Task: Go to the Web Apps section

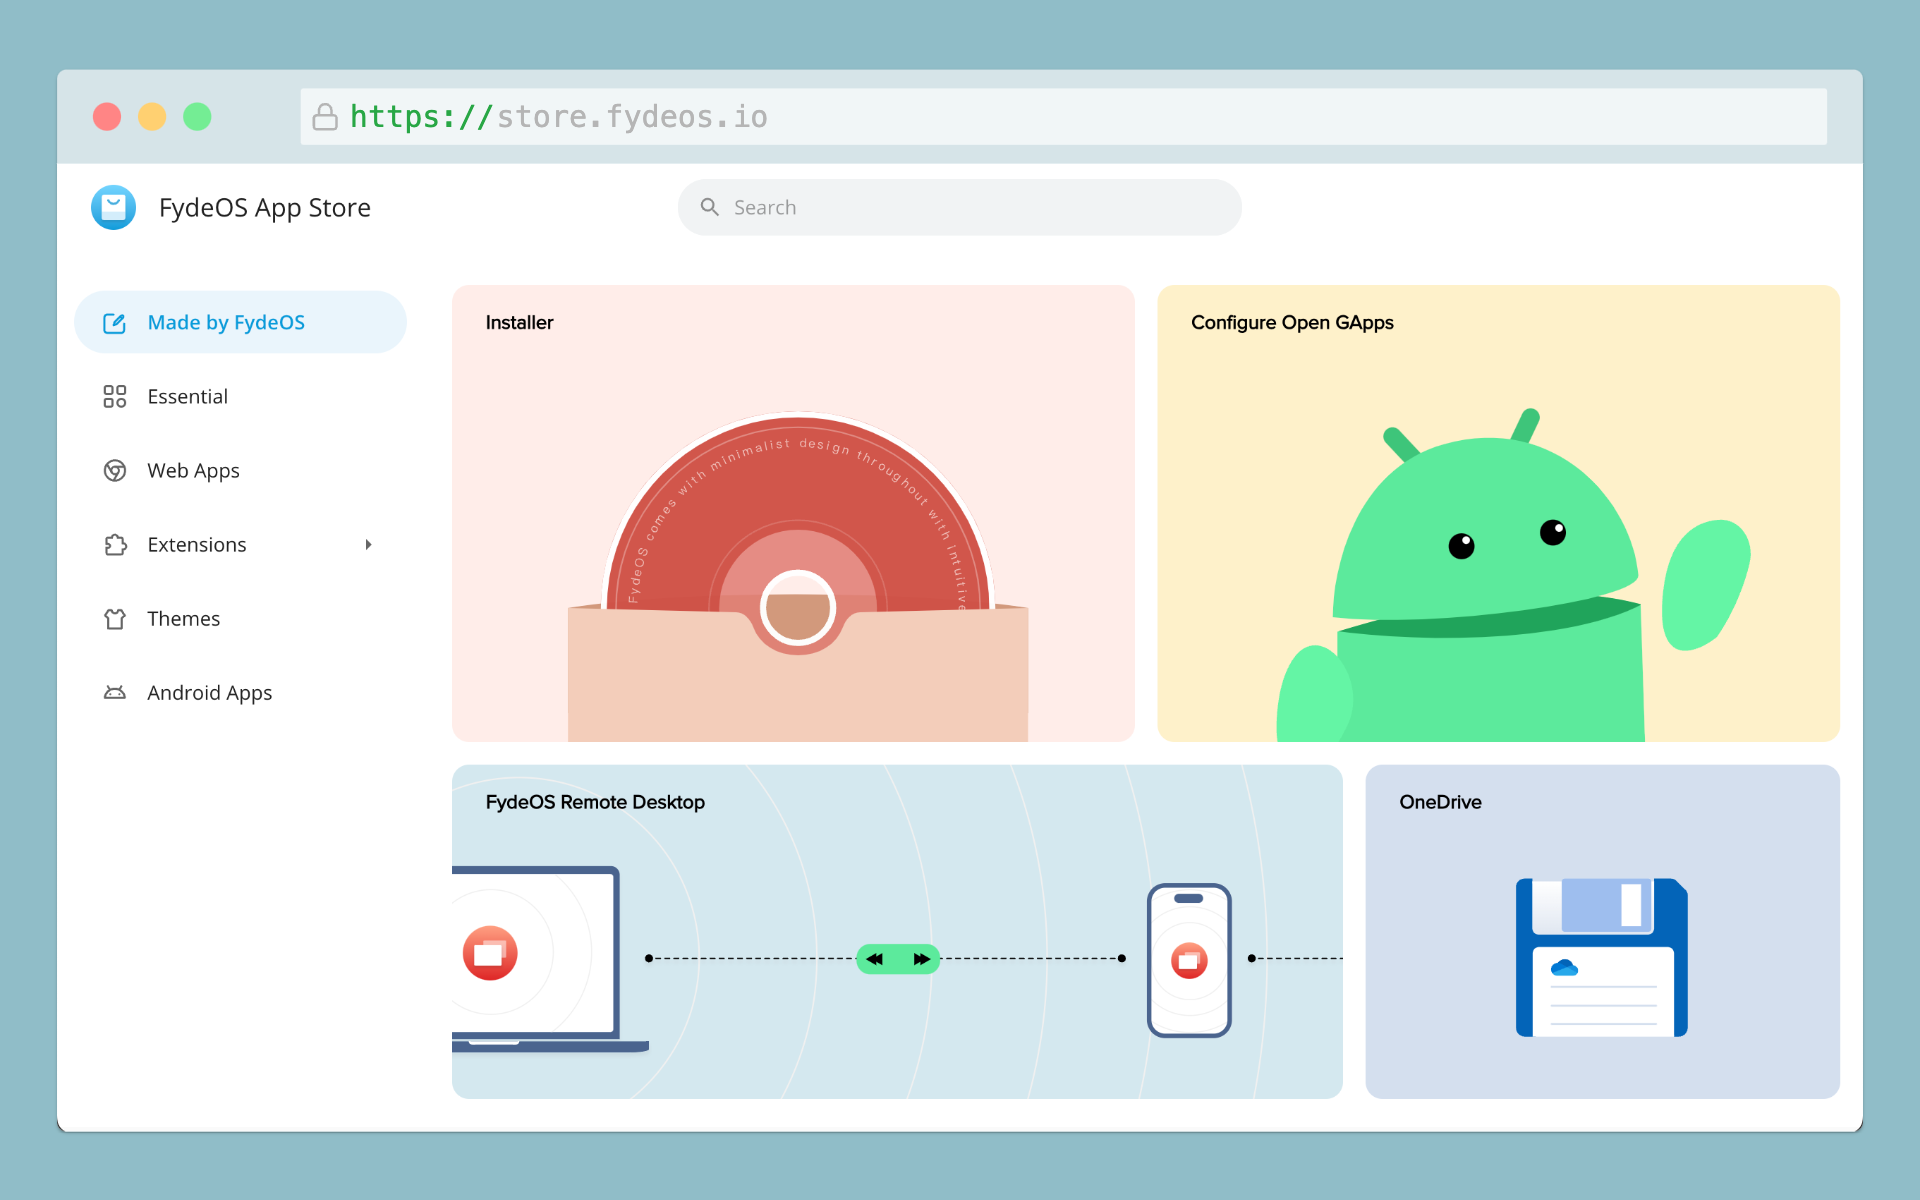Action: pos(193,471)
